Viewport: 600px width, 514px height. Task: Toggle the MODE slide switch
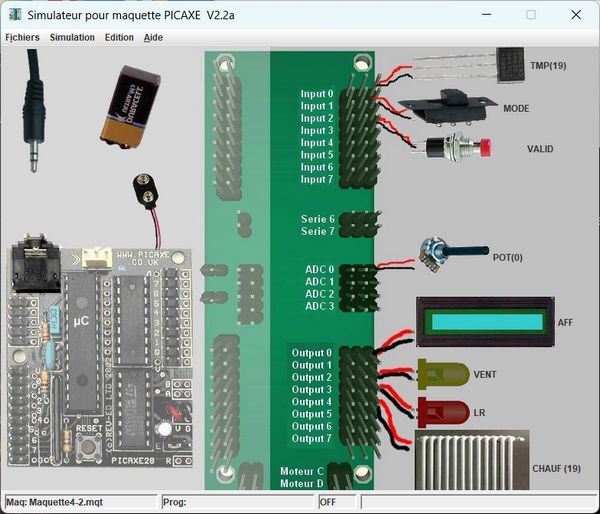coord(448,104)
